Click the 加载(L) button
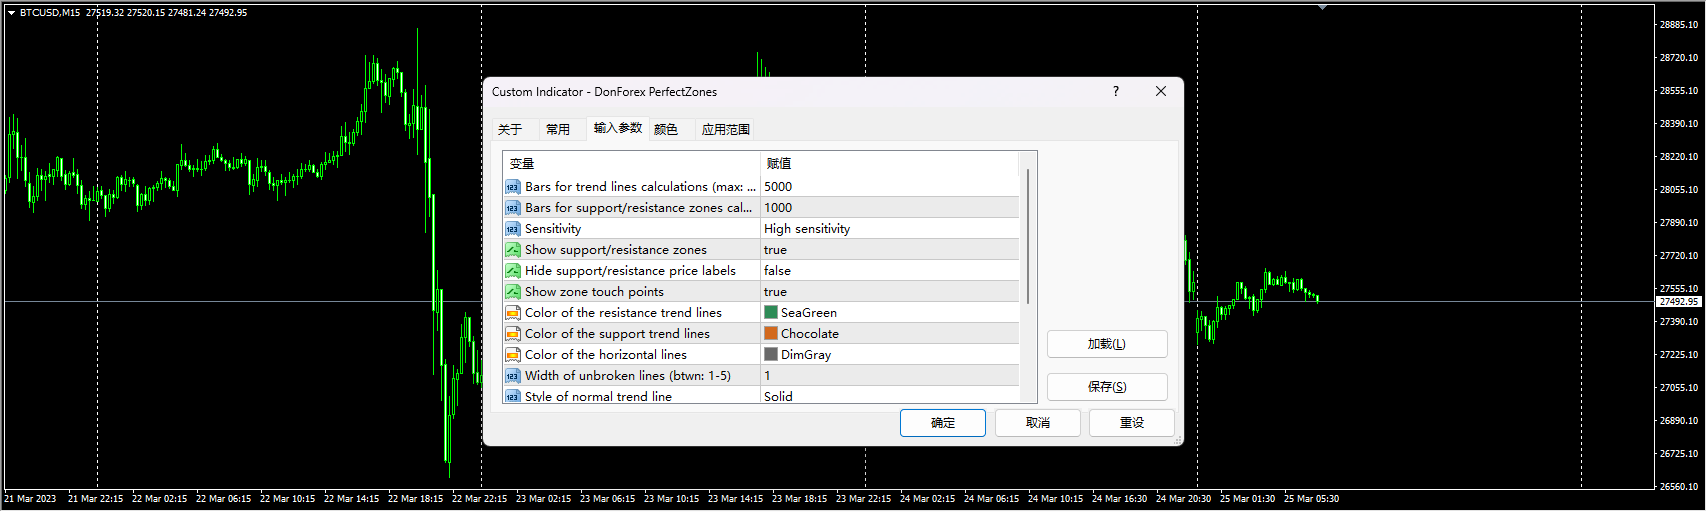The image size is (1707, 512). [1107, 344]
